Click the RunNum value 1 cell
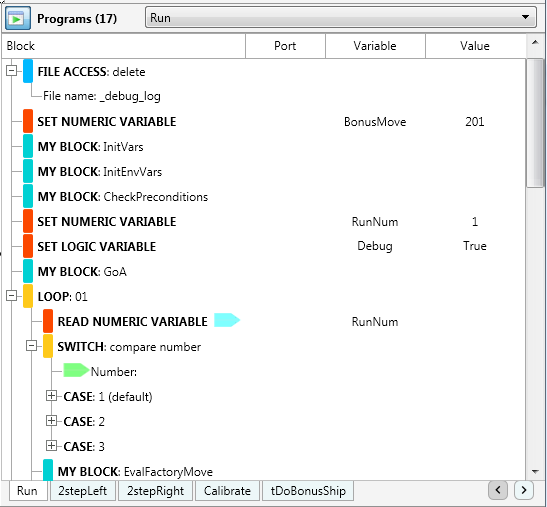Image resolution: width=547 pixels, height=507 pixels. (475, 222)
